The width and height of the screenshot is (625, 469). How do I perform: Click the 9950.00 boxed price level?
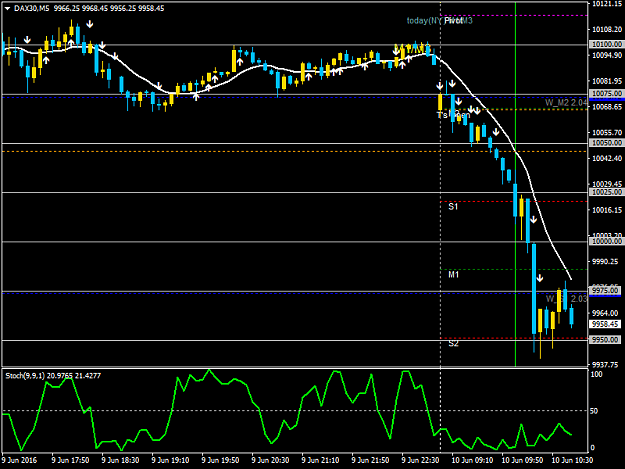[x=605, y=339]
